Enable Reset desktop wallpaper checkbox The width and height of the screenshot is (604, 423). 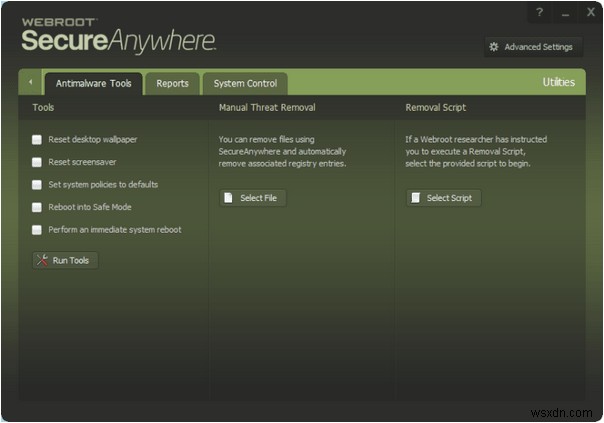point(37,139)
